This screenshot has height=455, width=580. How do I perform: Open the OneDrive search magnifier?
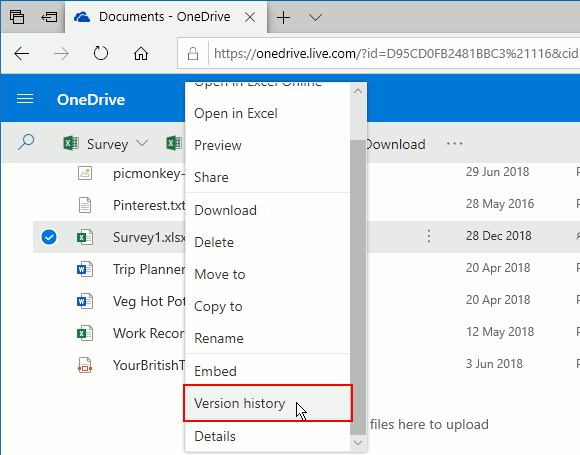[x=26, y=142]
